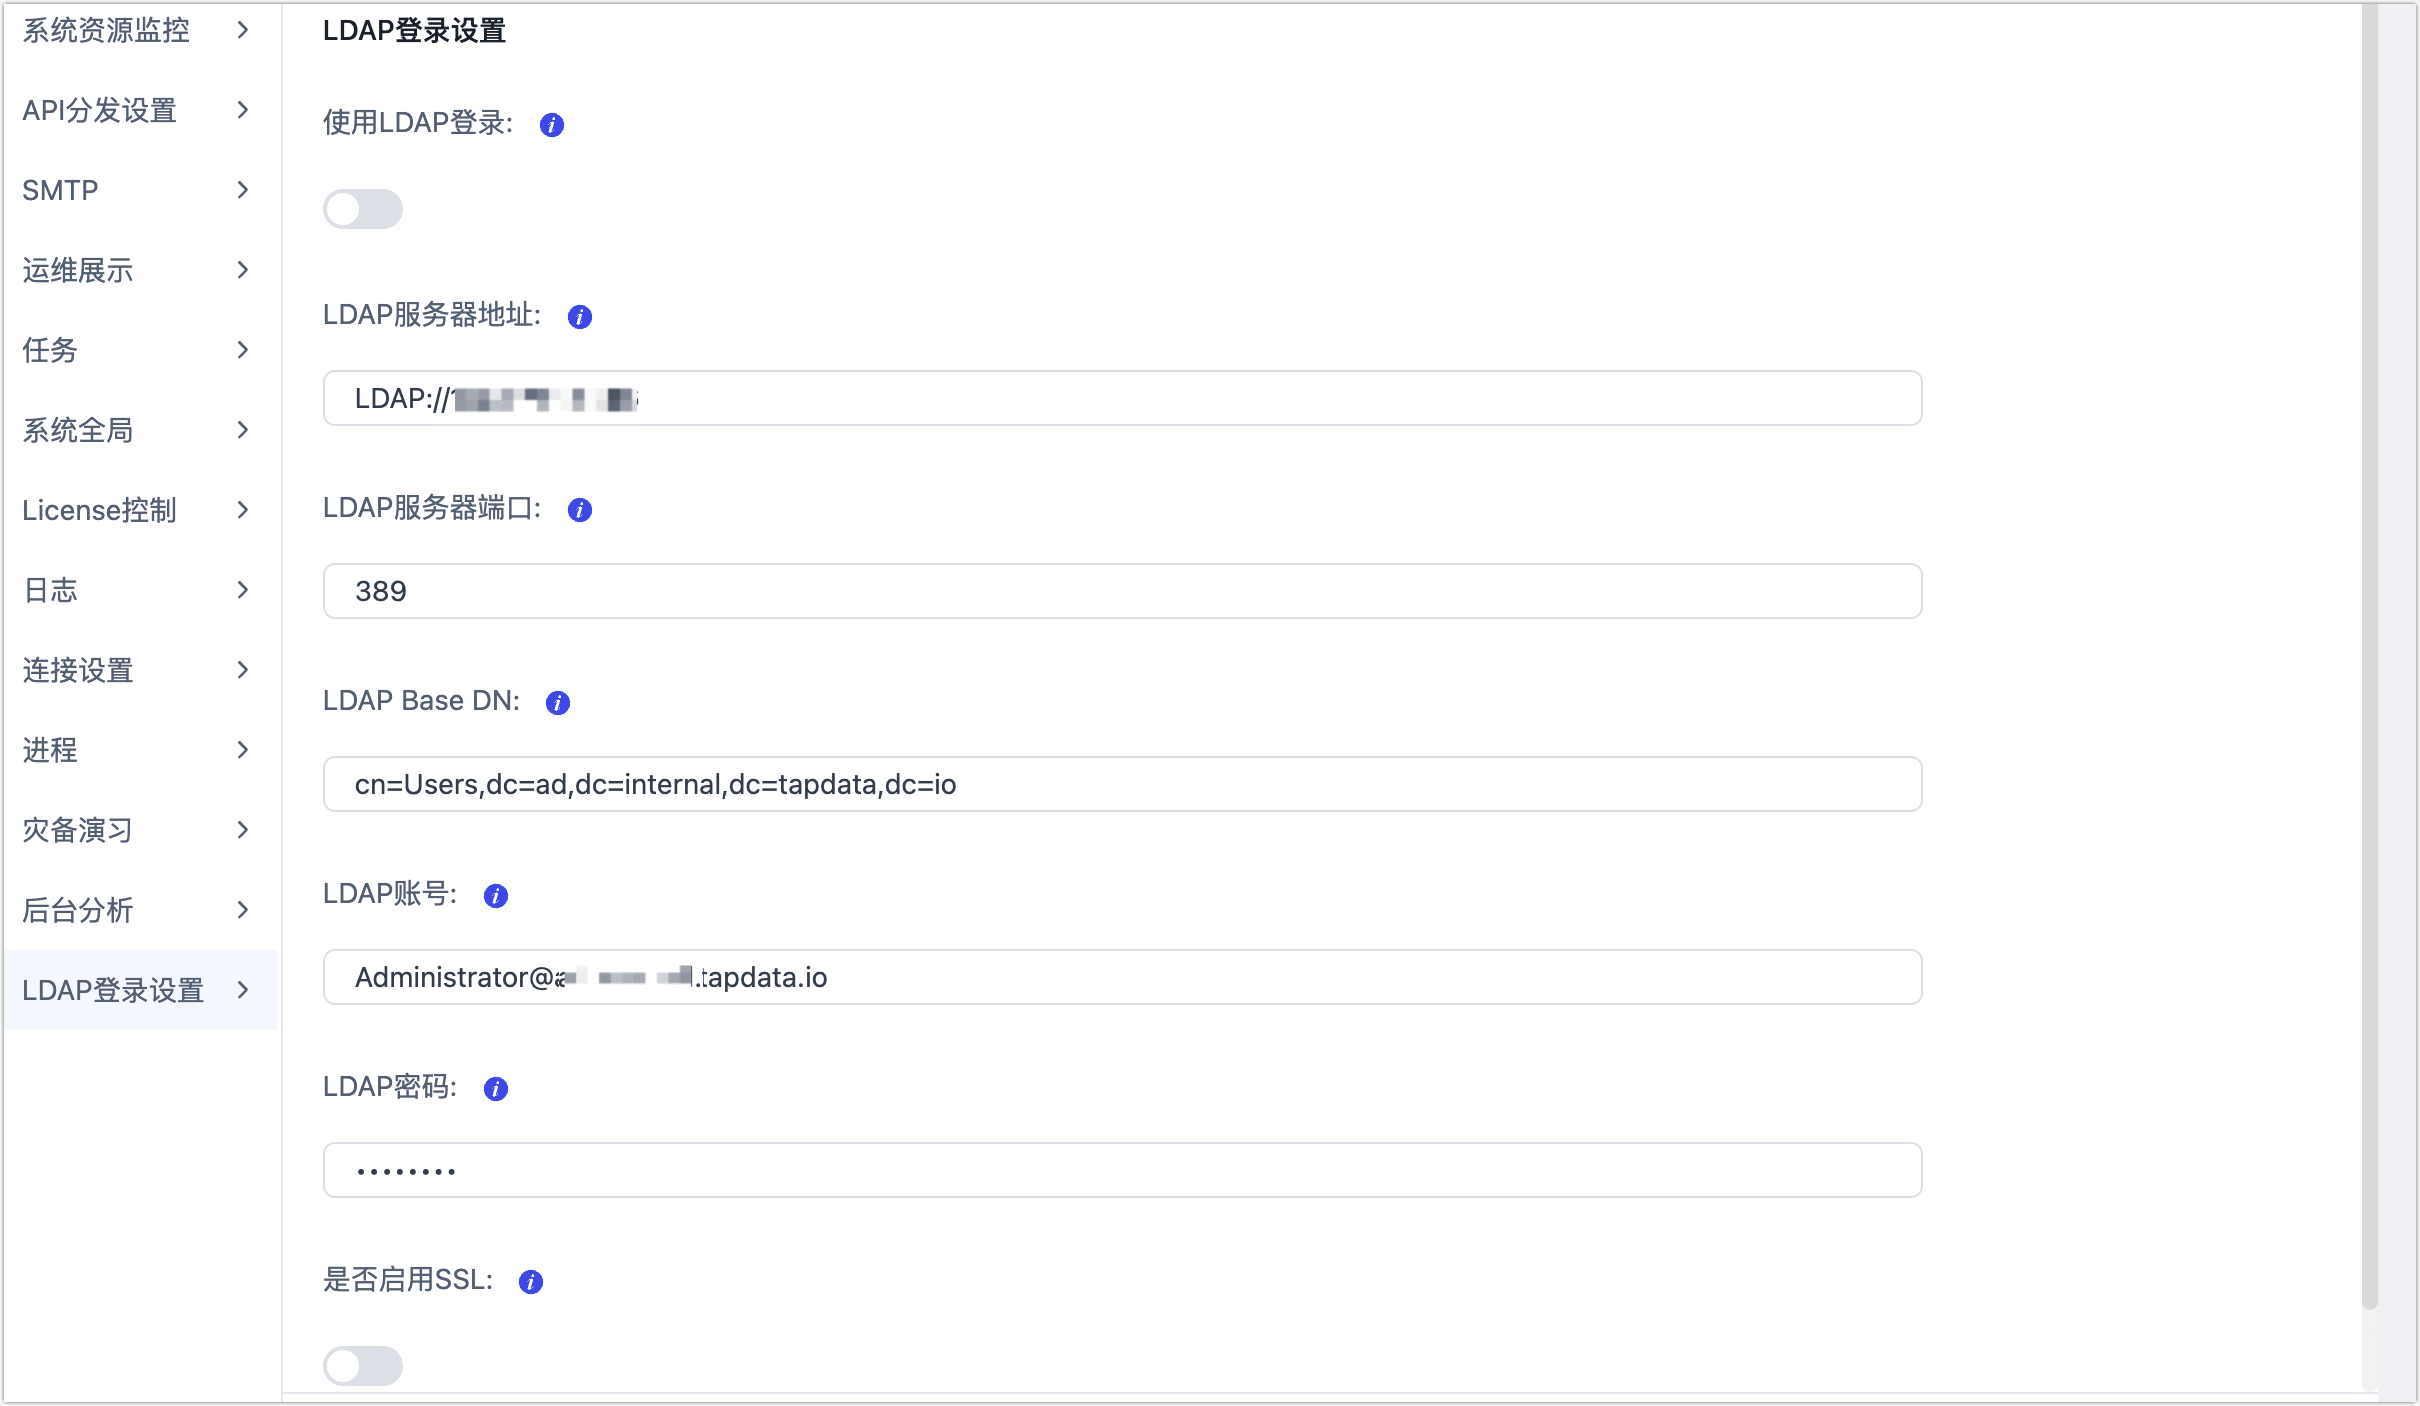Go to 灾备演习 in the sidebar
Screen dimensions: 2420x1406
(78, 830)
